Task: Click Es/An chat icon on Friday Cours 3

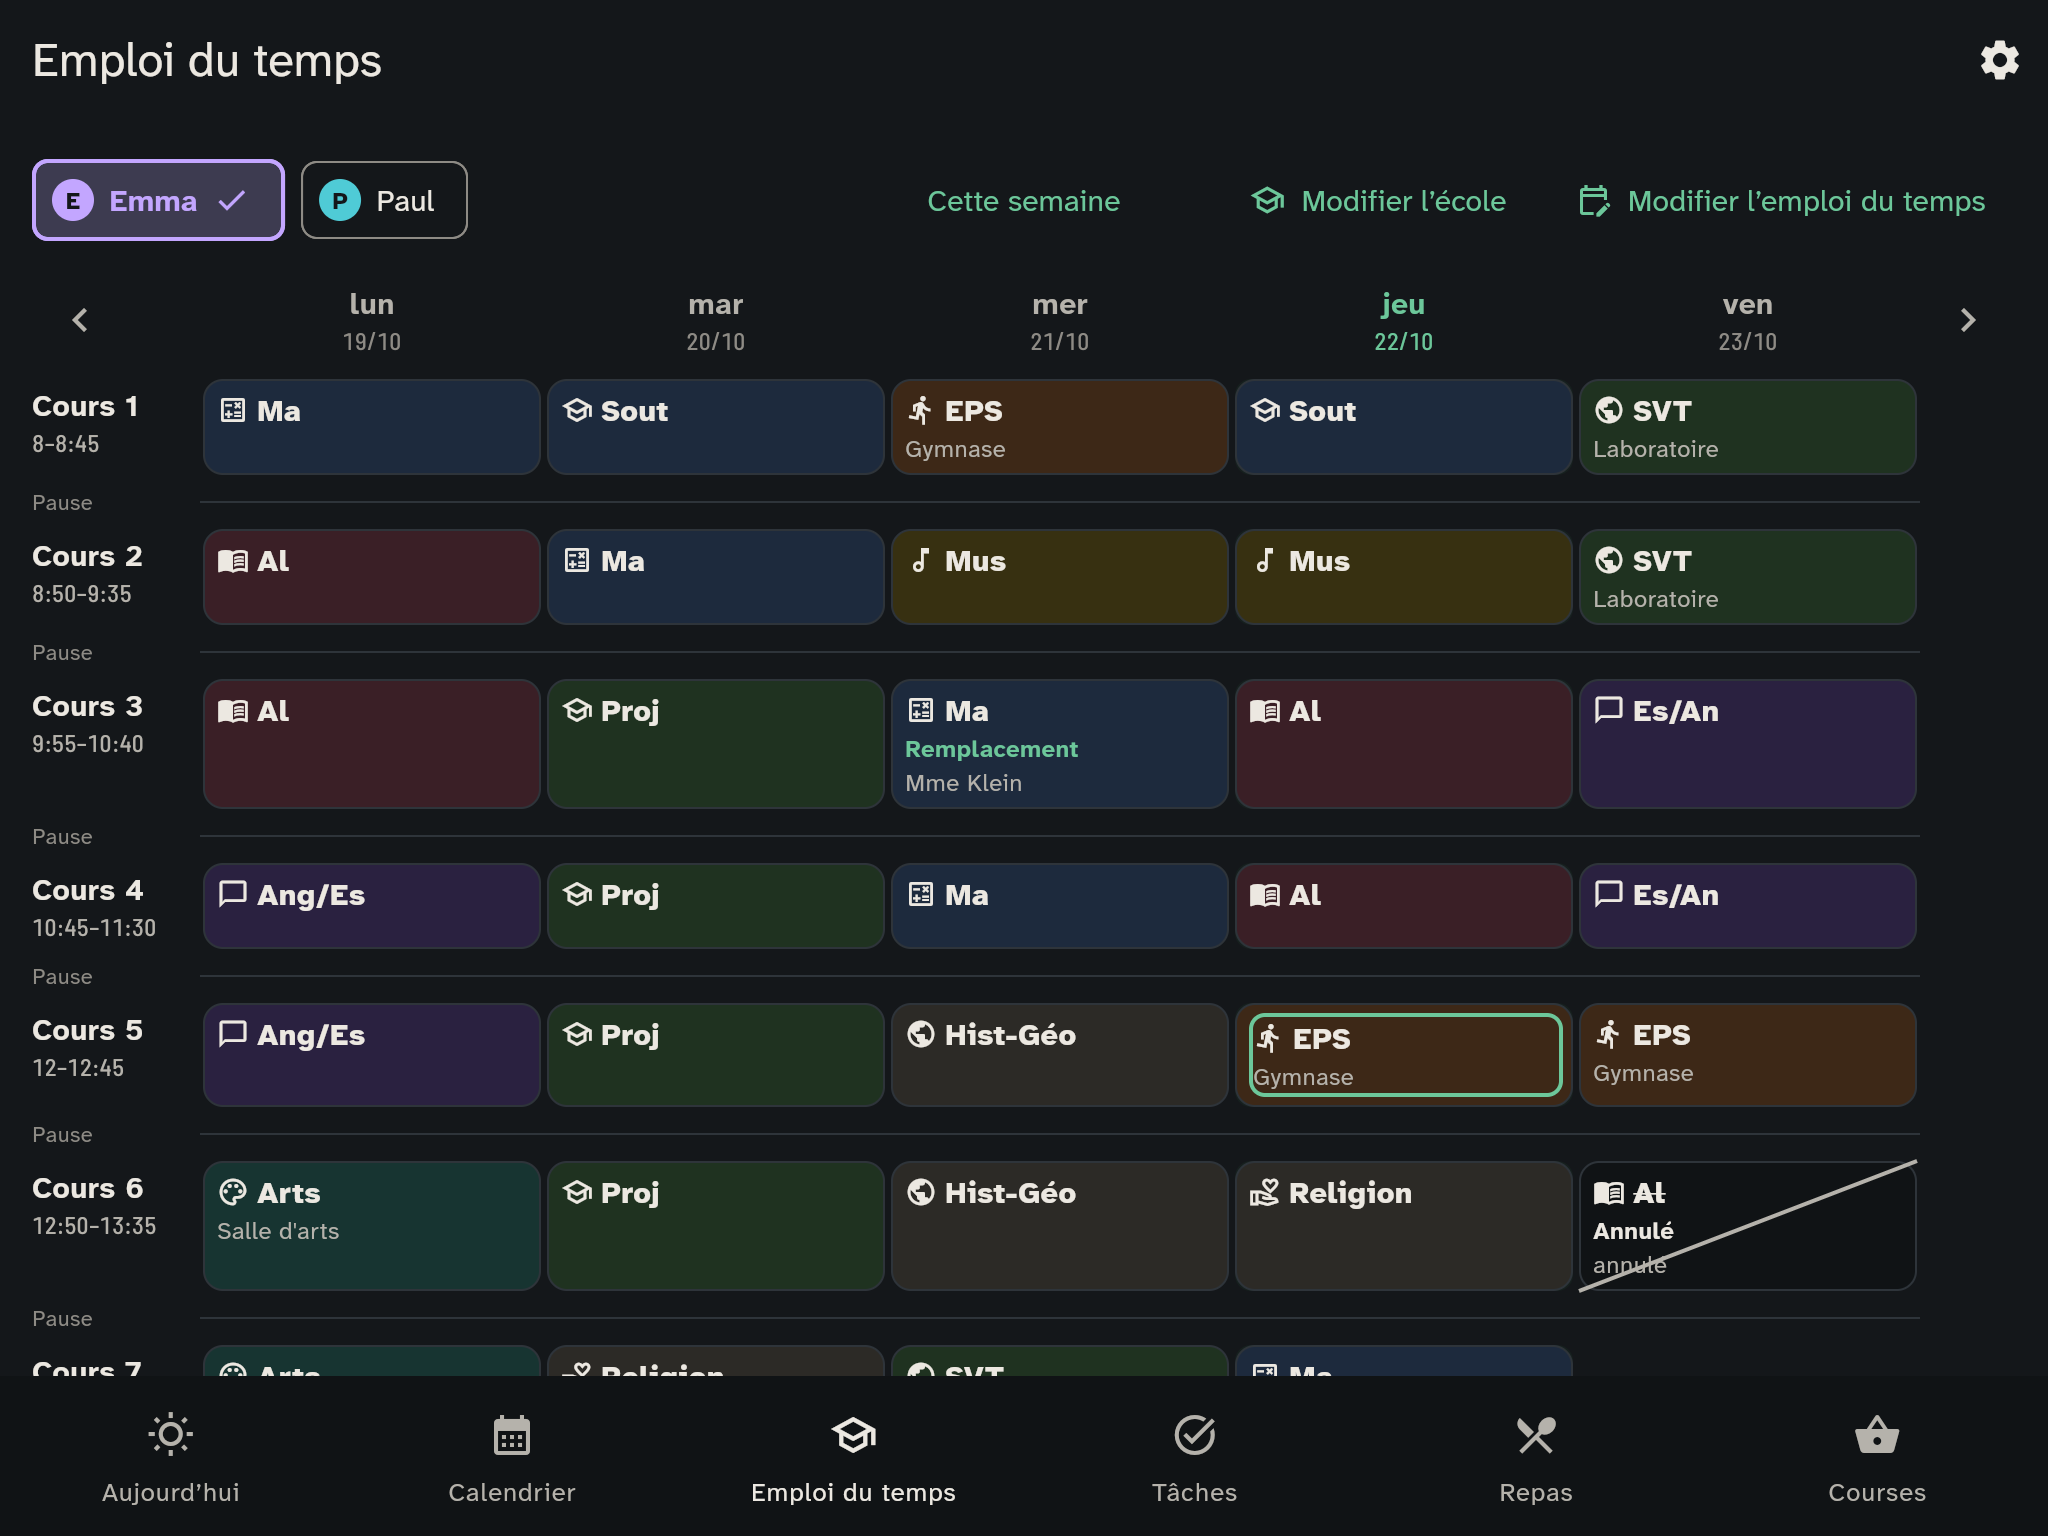Action: (1608, 711)
